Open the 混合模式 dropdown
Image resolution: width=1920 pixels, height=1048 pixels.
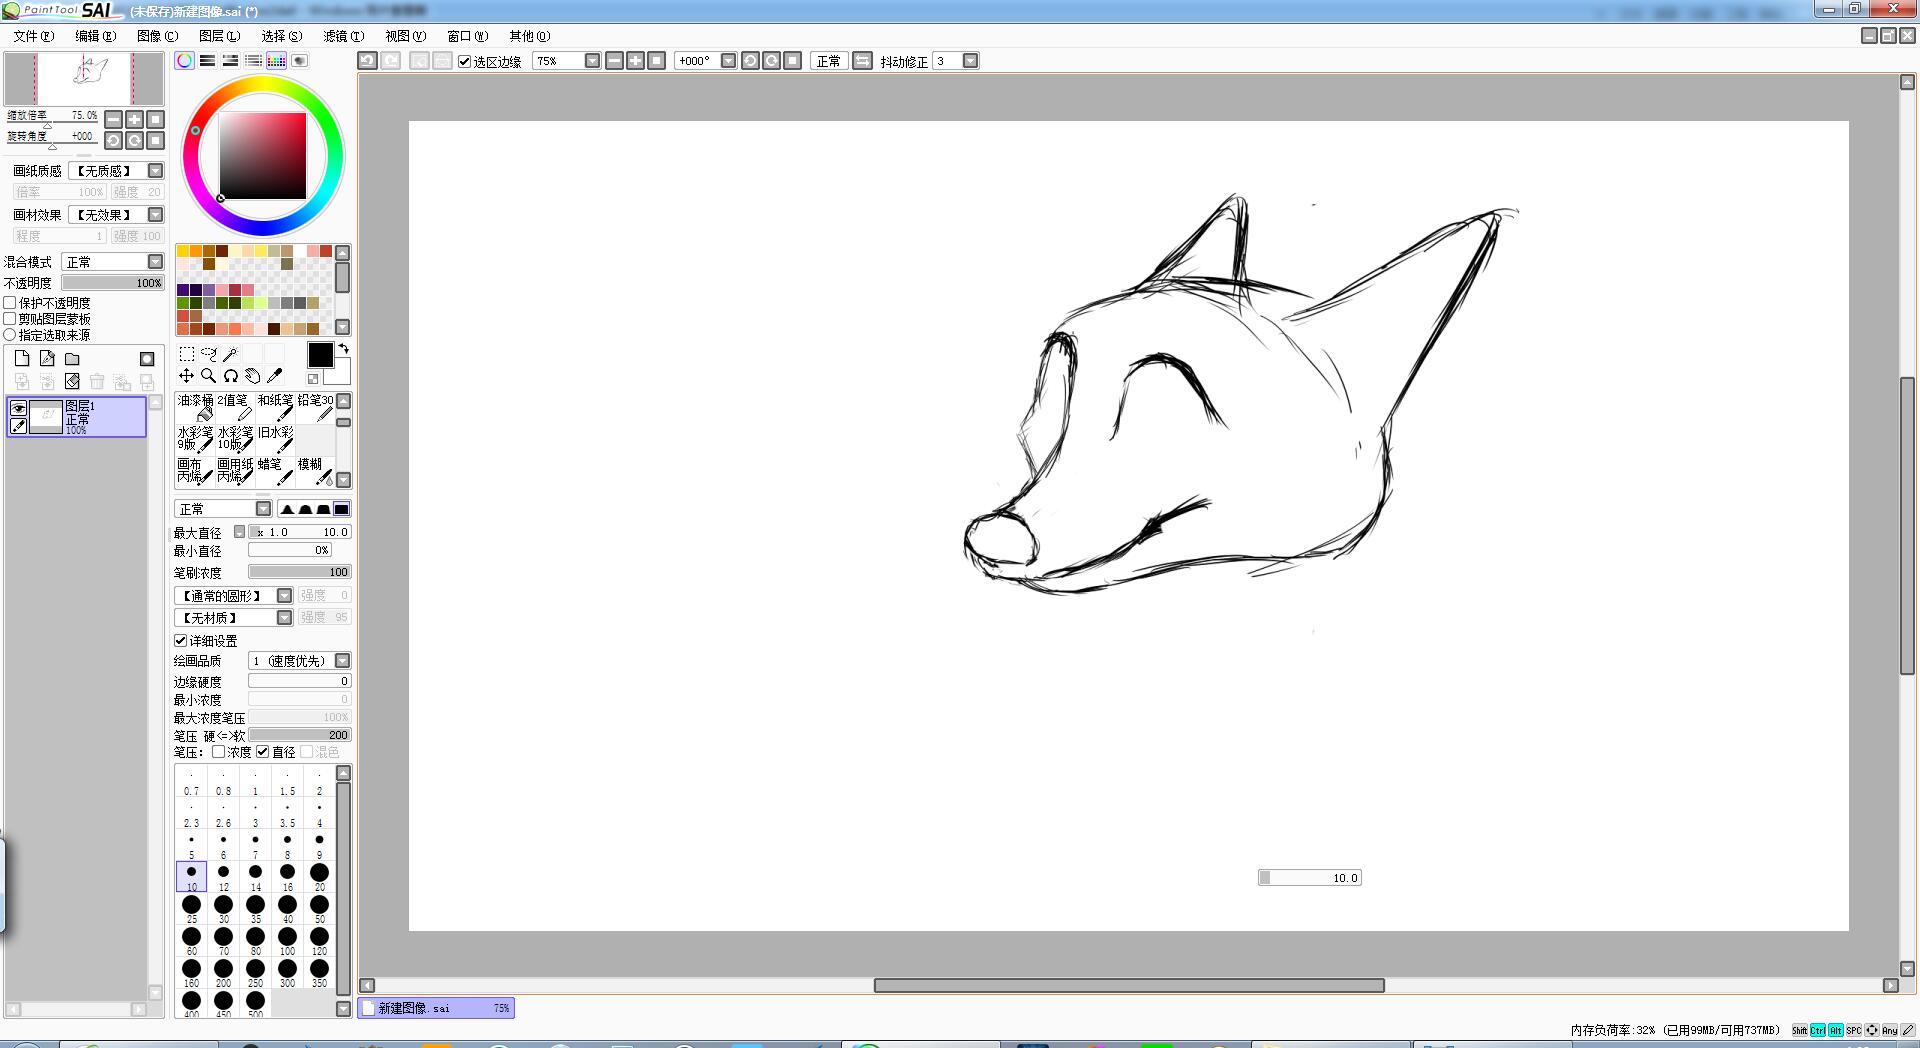point(155,262)
